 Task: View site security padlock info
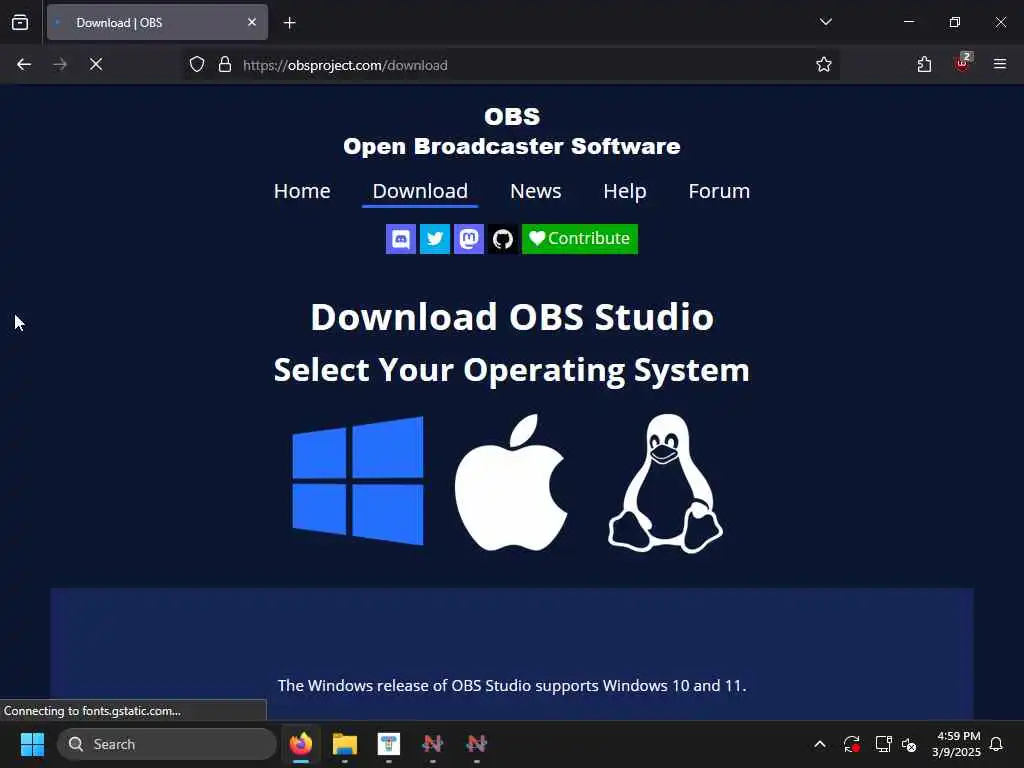coord(225,65)
